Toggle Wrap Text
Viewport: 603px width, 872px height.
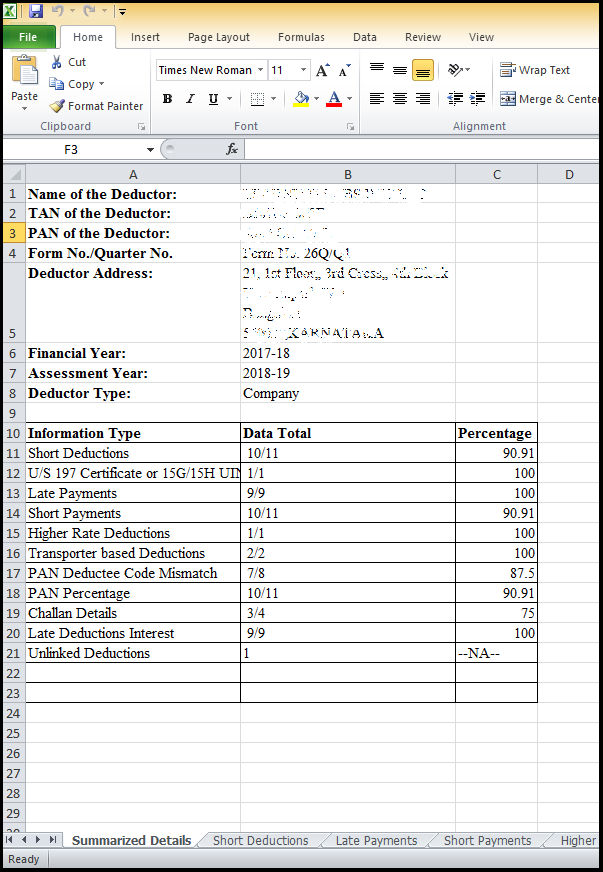point(535,70)
